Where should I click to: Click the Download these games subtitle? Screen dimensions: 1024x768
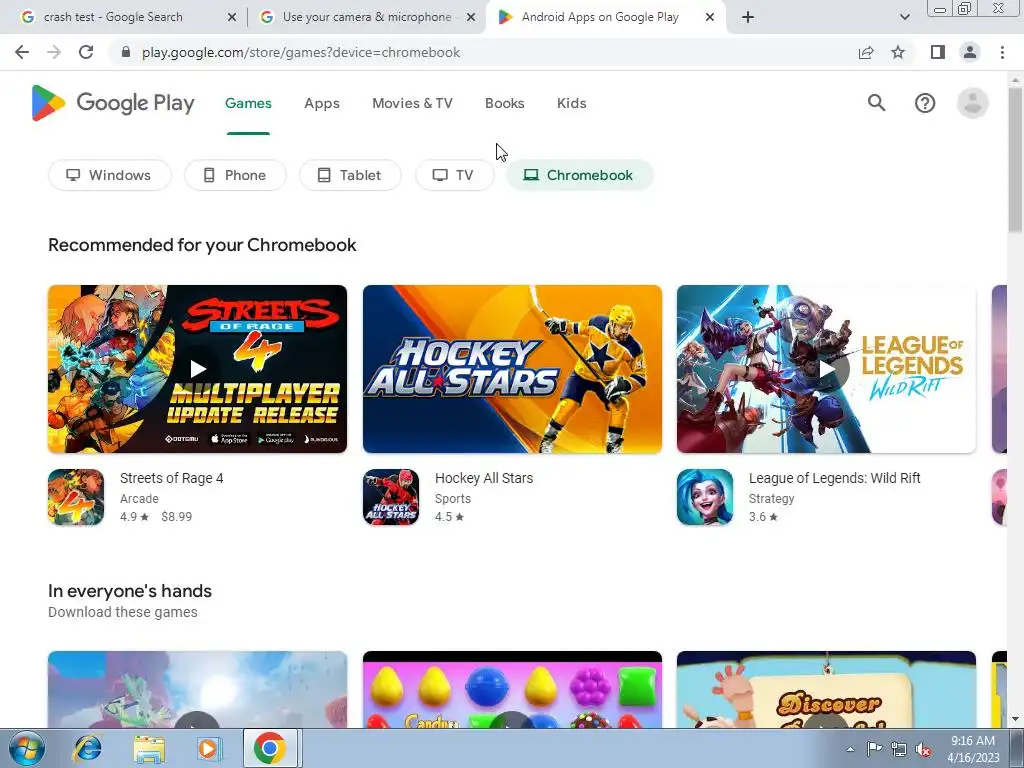[x=123, y=613]
